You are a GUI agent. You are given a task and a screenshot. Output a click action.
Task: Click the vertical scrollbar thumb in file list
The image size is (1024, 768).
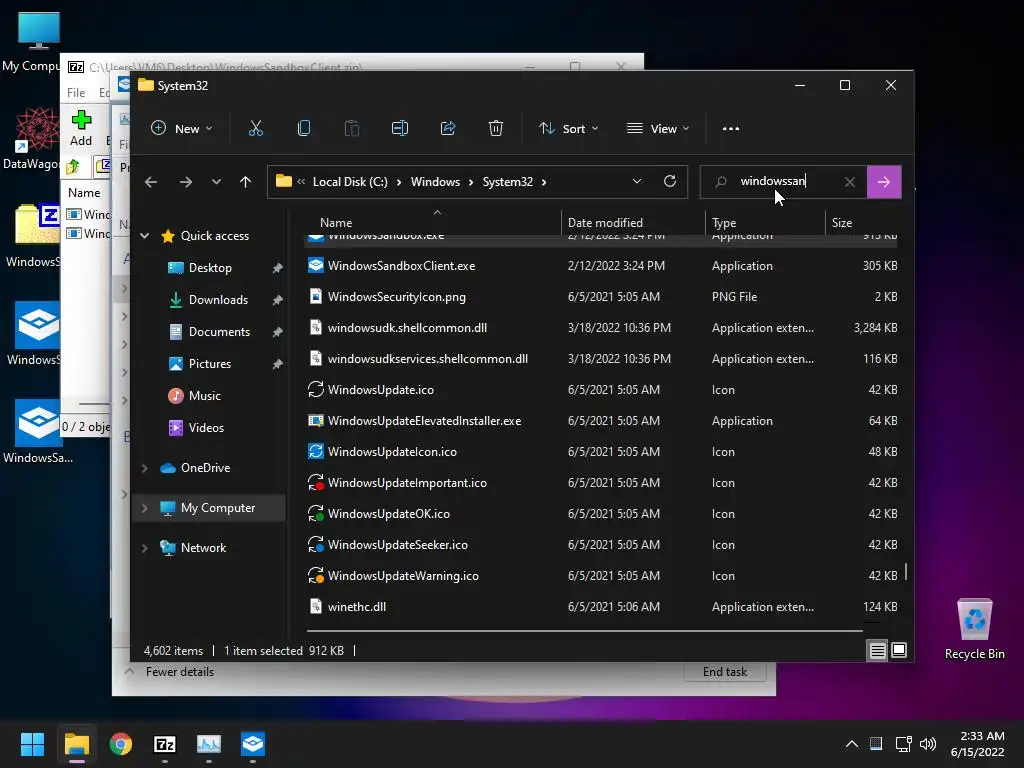[906, 572]
